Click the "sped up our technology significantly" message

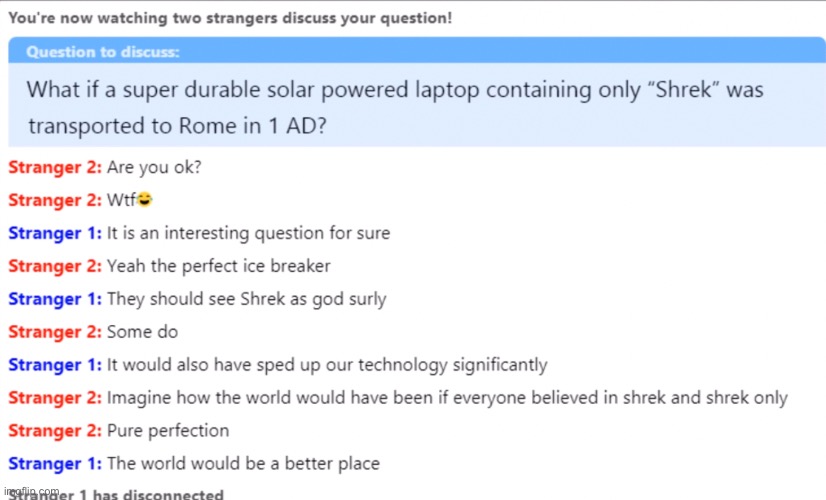tap(327, 365)
